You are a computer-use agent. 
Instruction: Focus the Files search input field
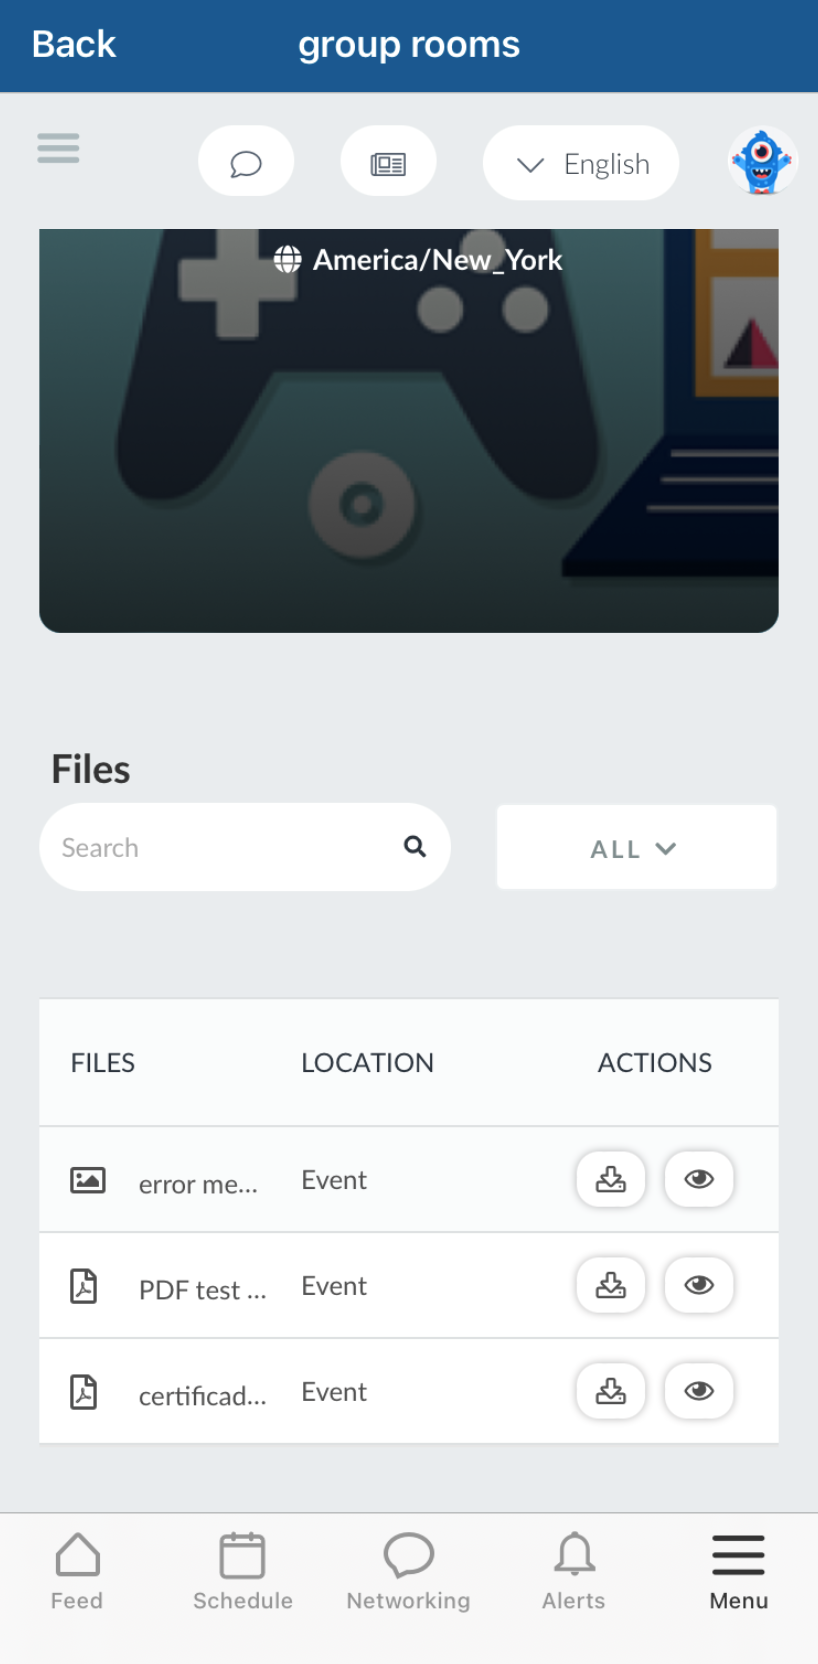[x=245, y=847]
